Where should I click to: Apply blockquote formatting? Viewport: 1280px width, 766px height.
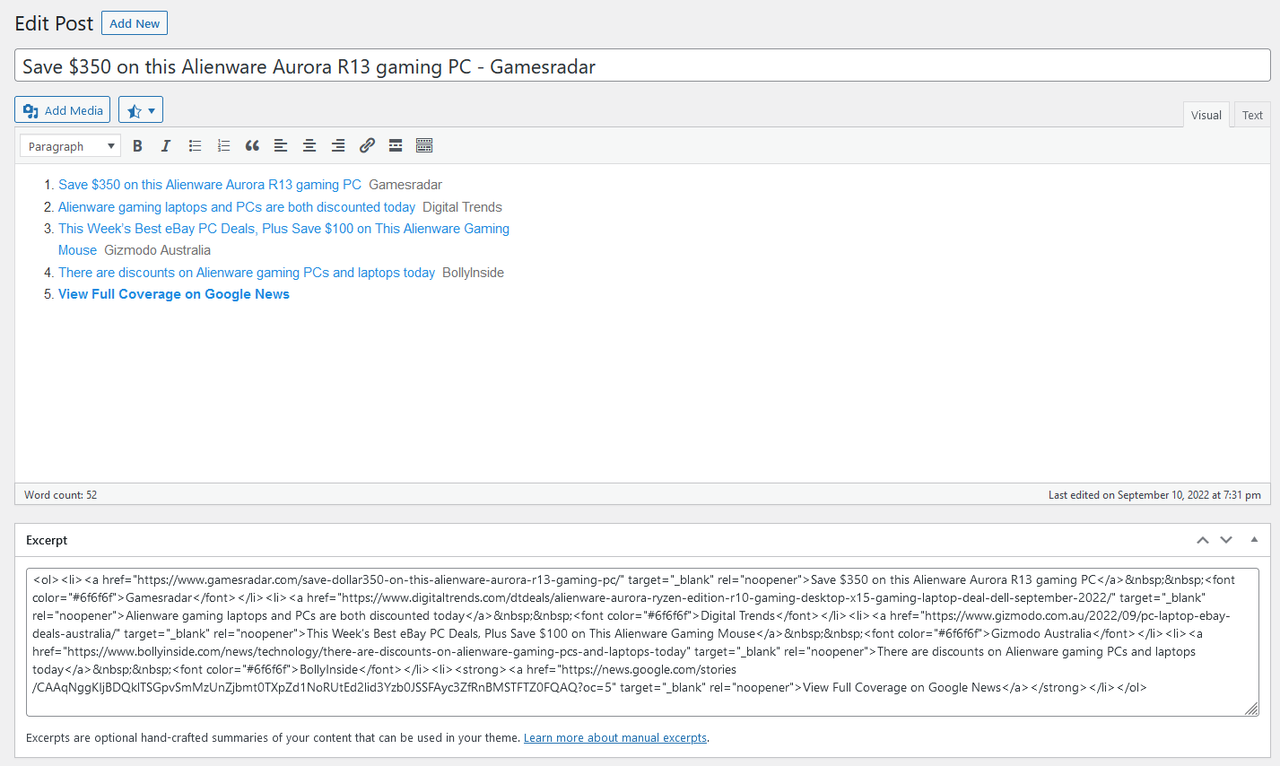click(x=252, y=146)
